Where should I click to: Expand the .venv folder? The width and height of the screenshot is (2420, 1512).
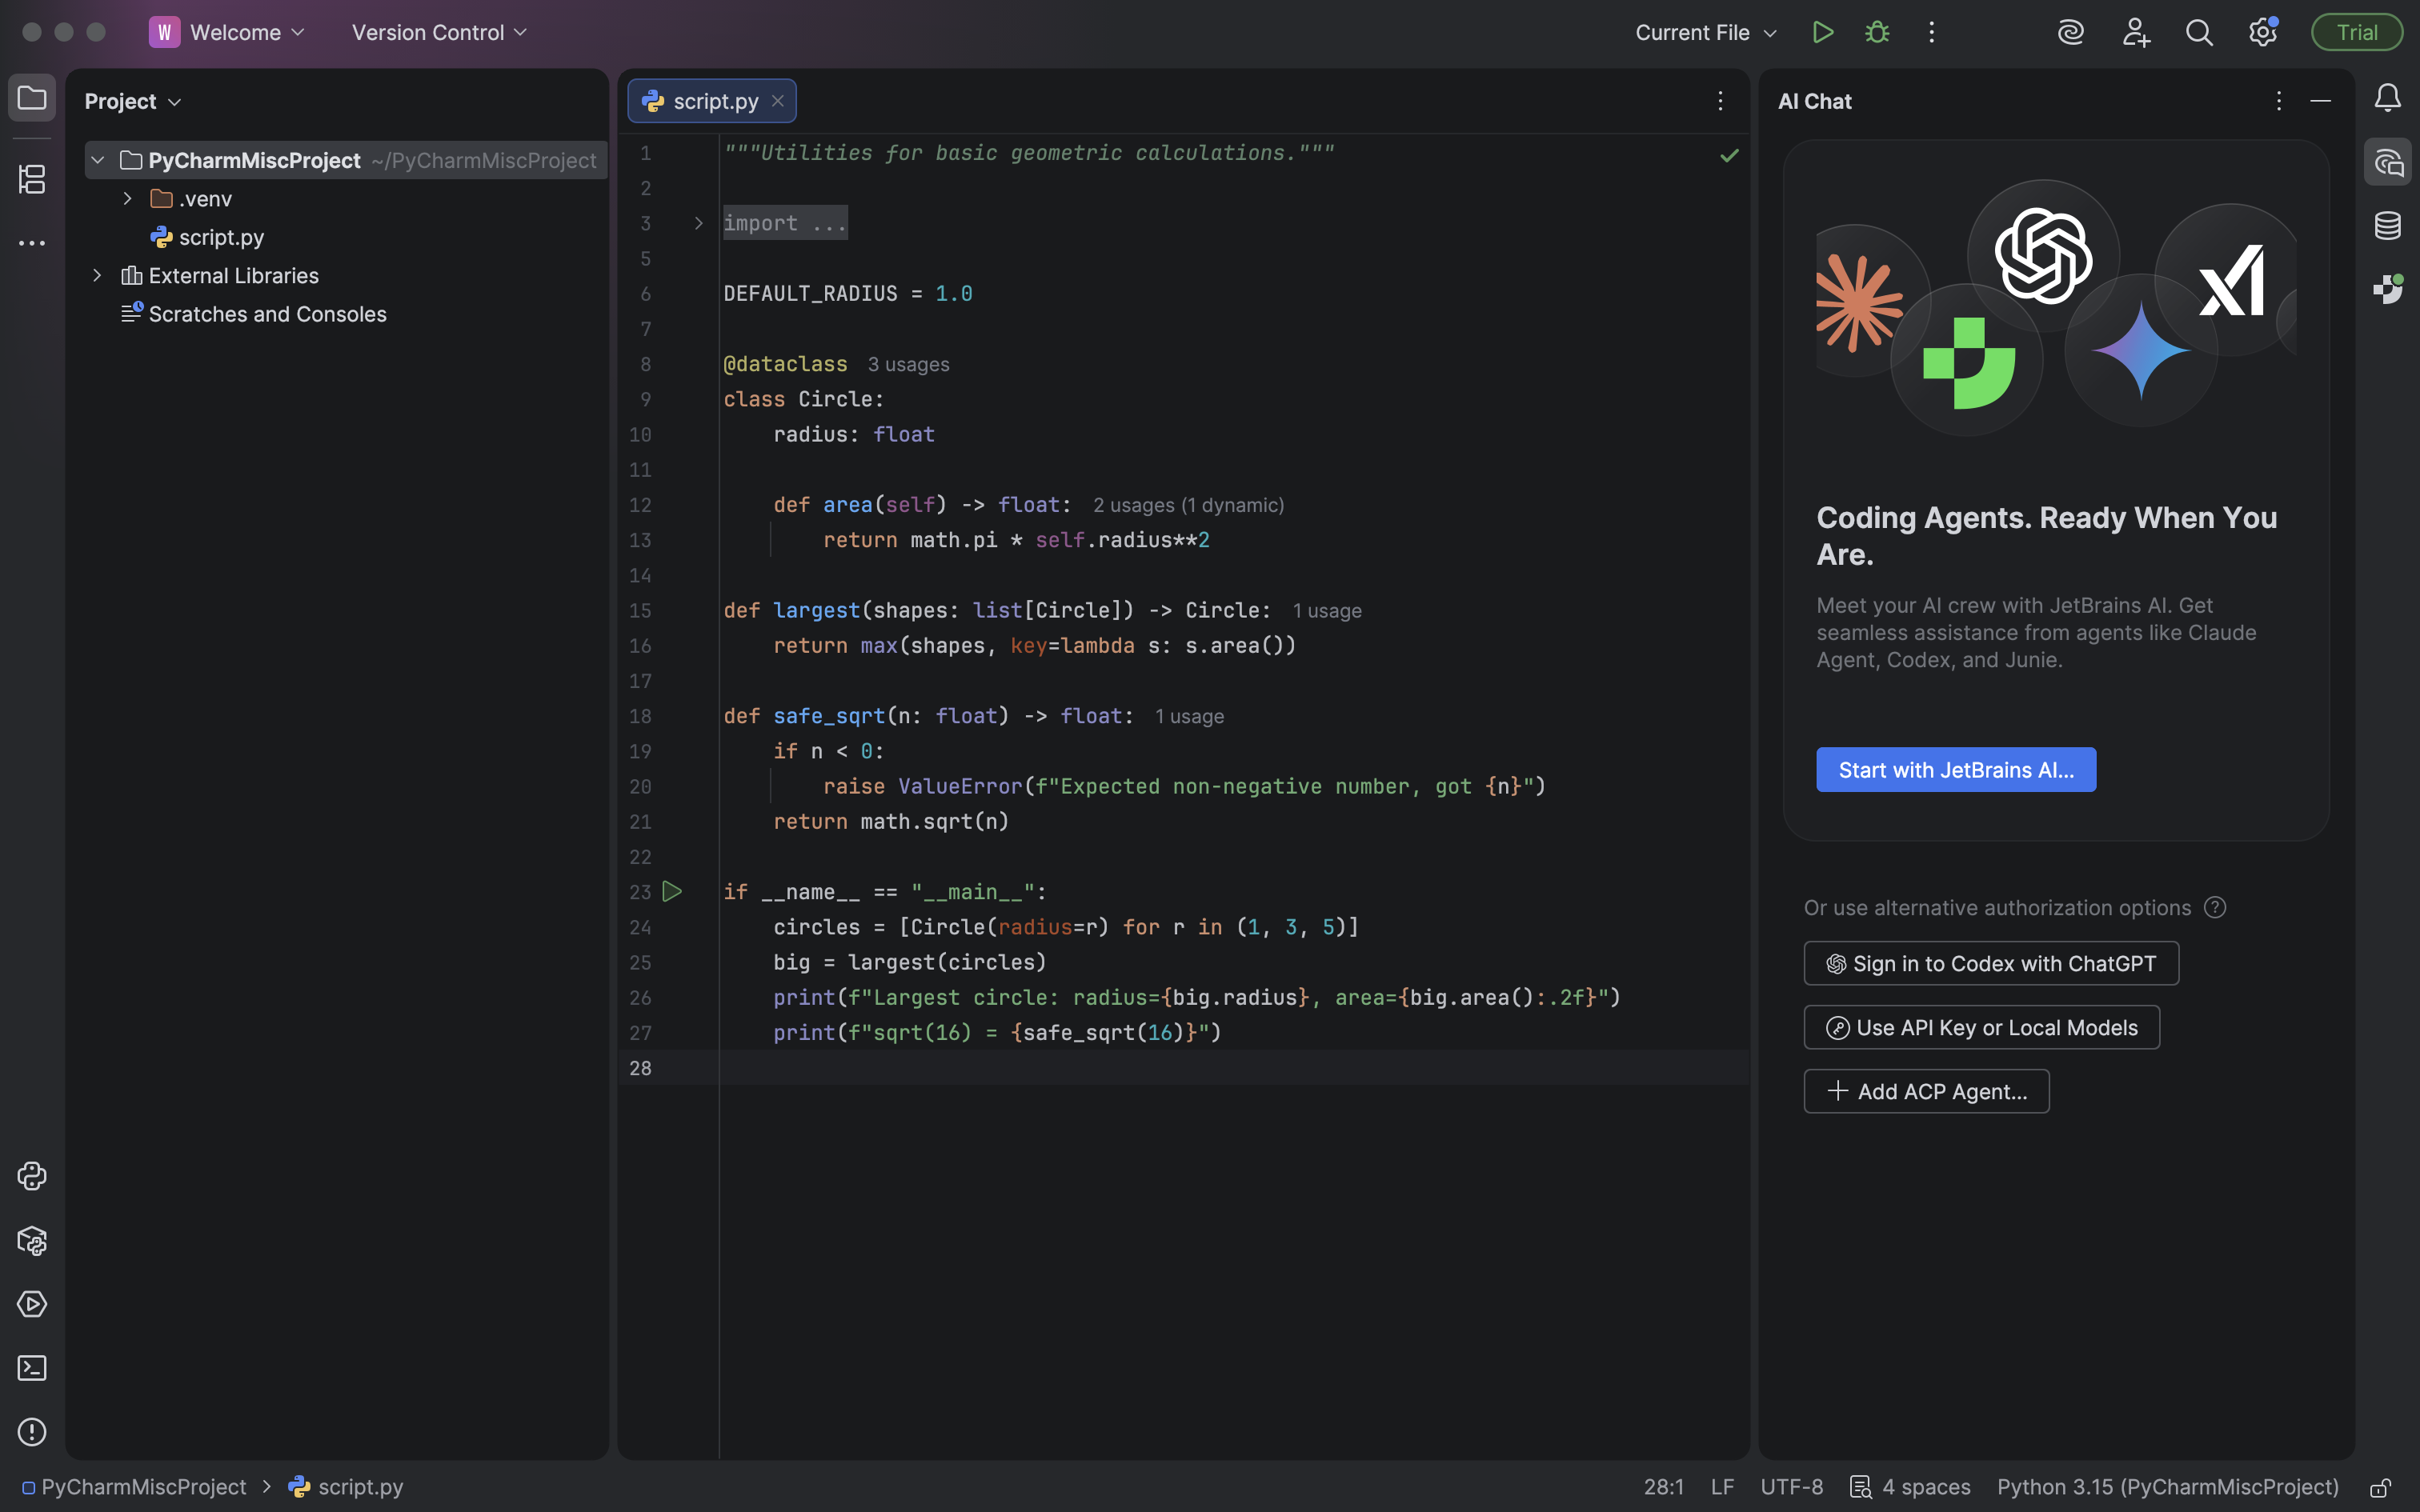click(x=127, y=199)
